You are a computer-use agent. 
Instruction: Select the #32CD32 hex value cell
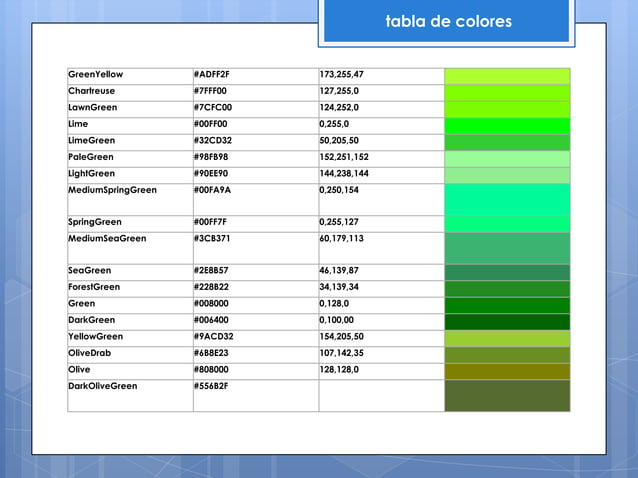coord(255,141)
